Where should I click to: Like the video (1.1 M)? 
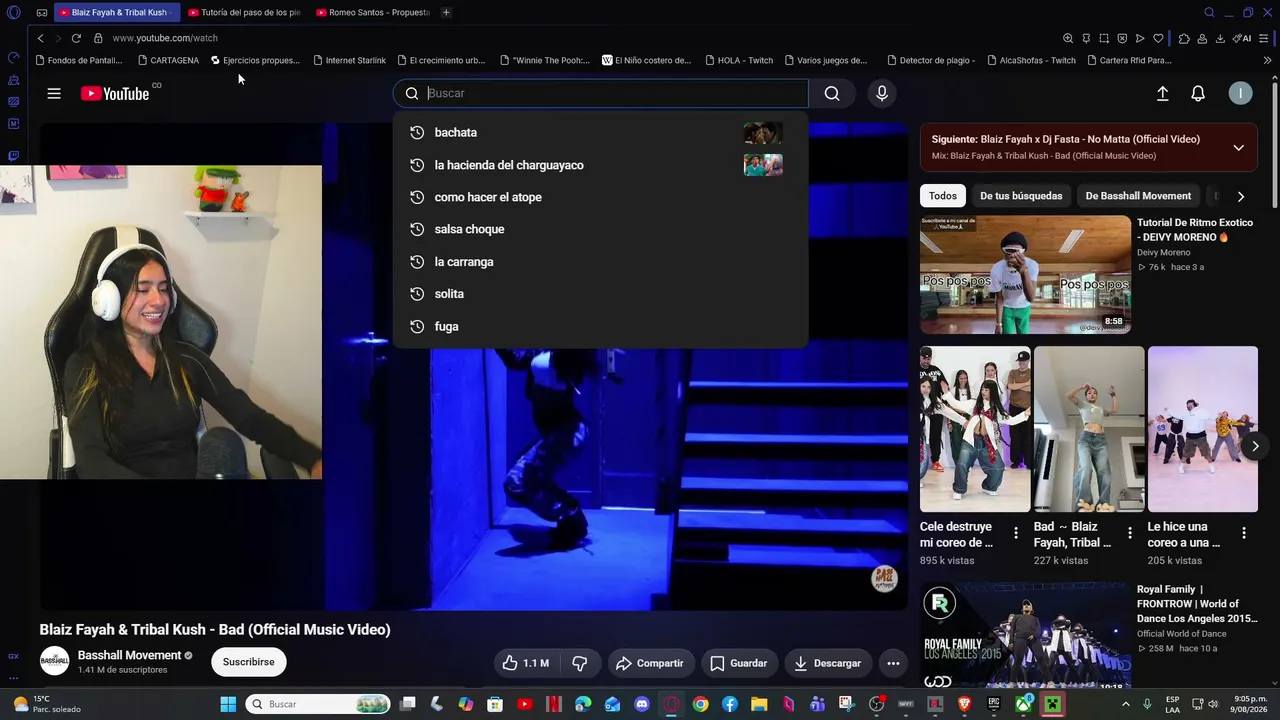tap(526, 663)
